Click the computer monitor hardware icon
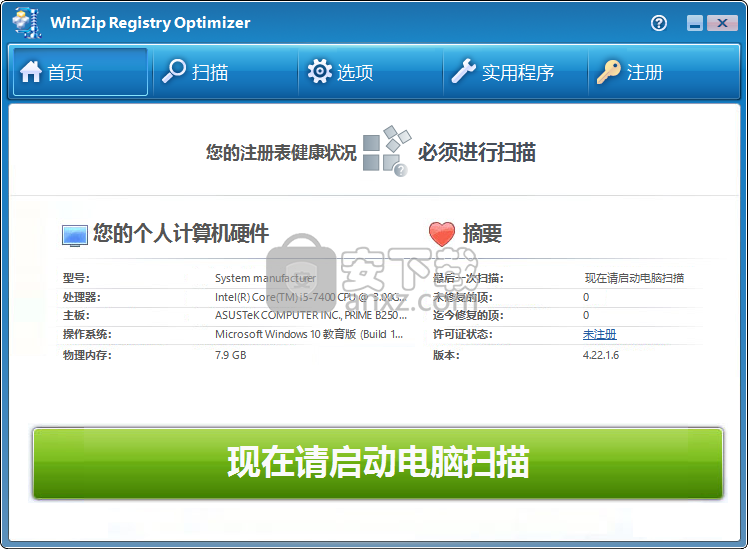This screenshot has width=748, height=549. [75, 236]
